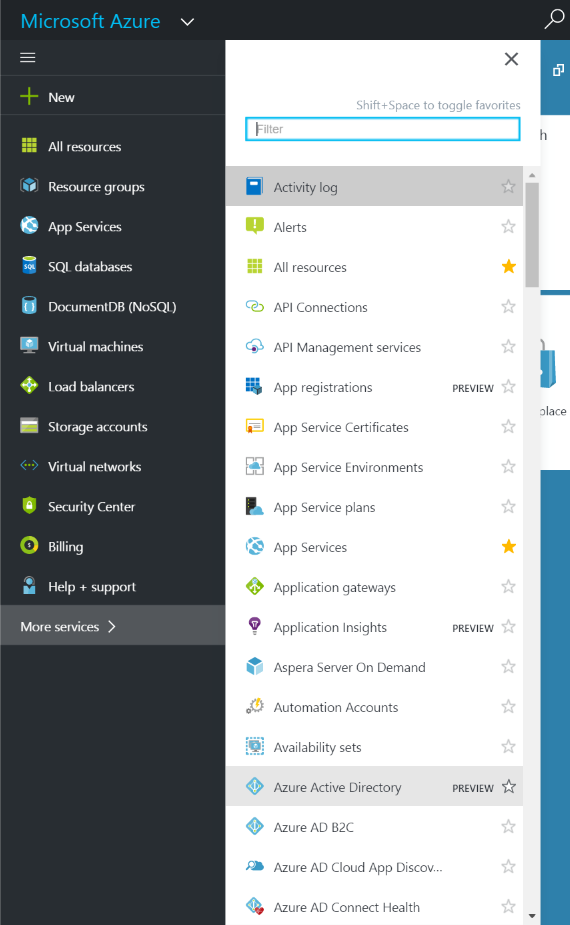Click the Virtual networks icon

[29, 466]
